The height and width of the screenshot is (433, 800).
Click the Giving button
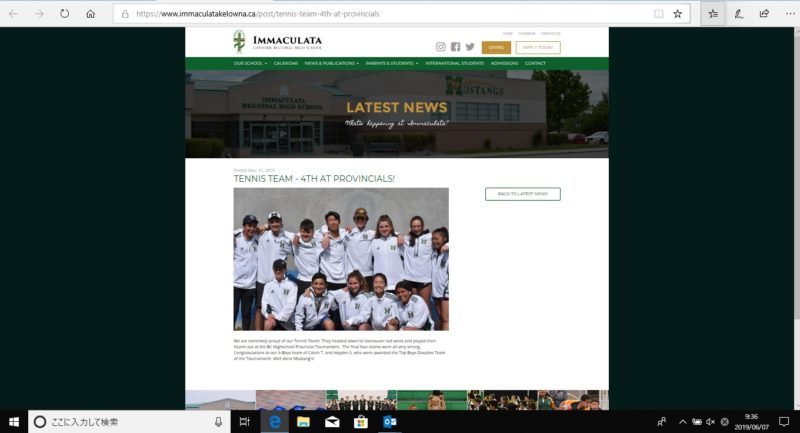pyautogui.click(x=496, y=47)
